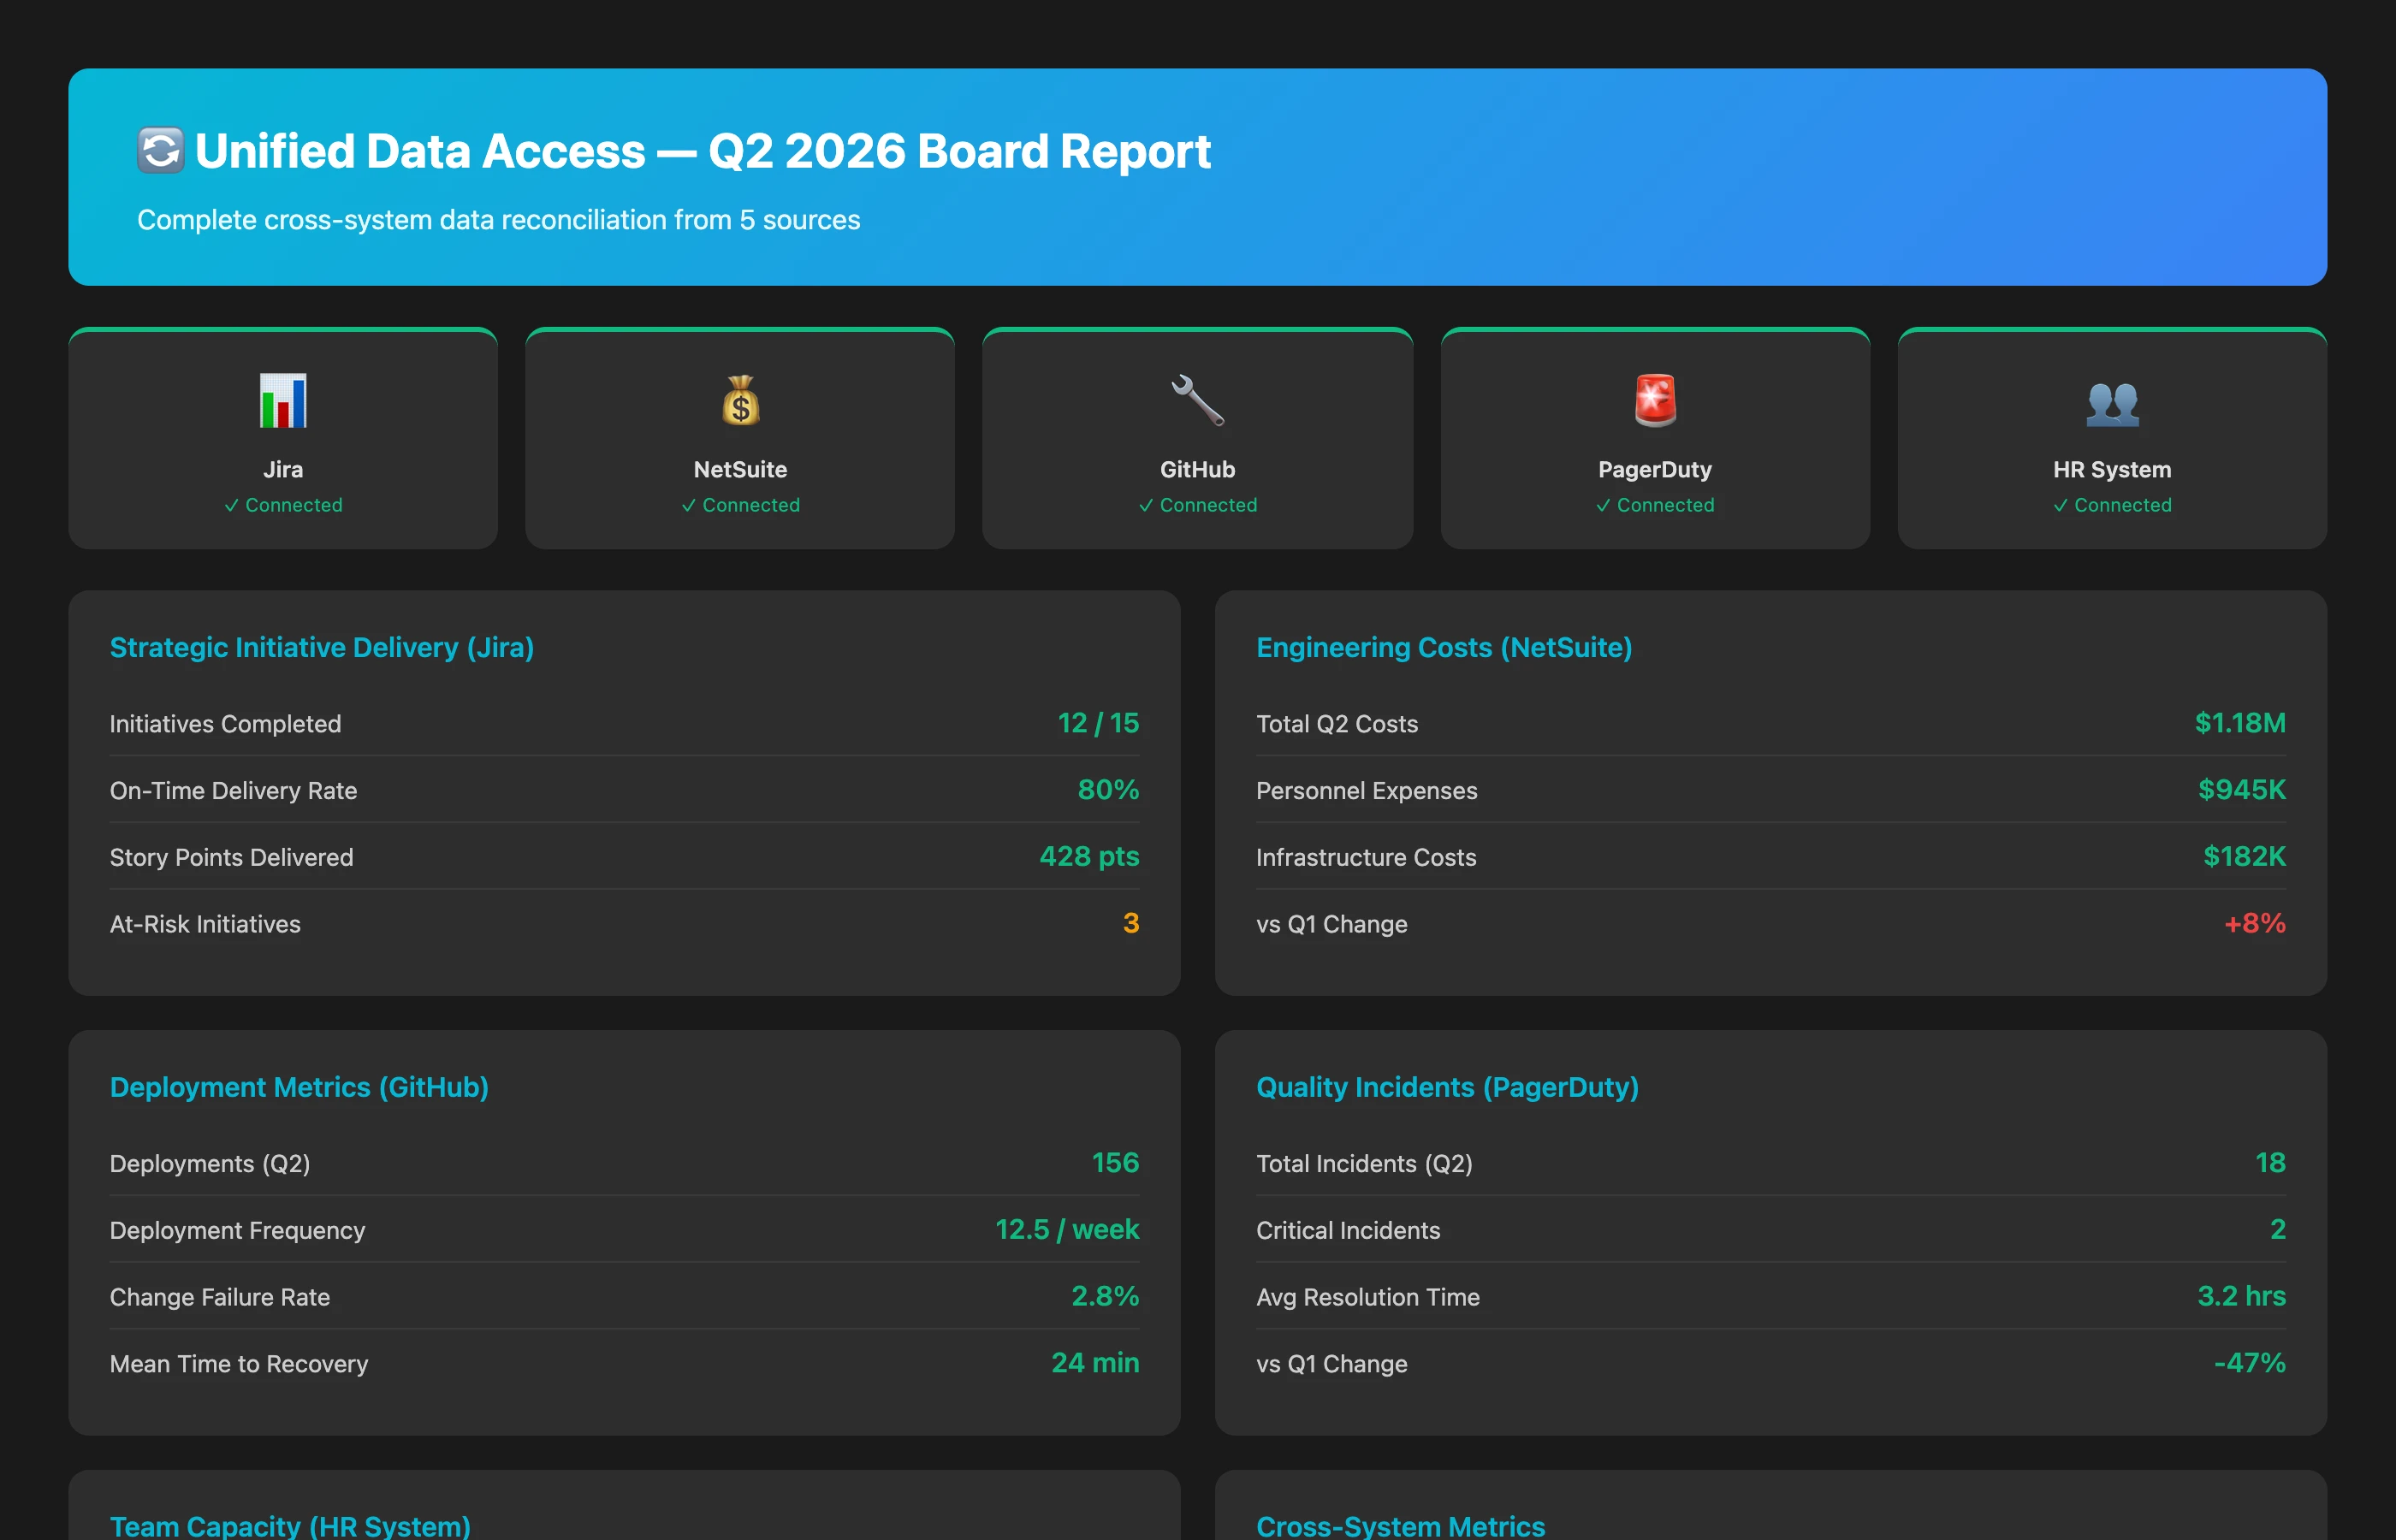
Task: Click the 3.2 hrs resolution value
Action: [2241, 1297]
